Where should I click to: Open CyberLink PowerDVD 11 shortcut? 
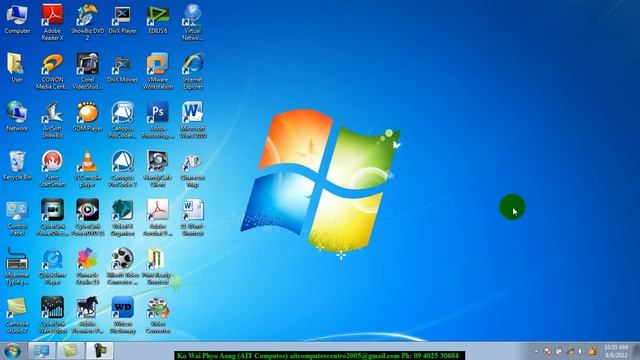click(87, 218)
